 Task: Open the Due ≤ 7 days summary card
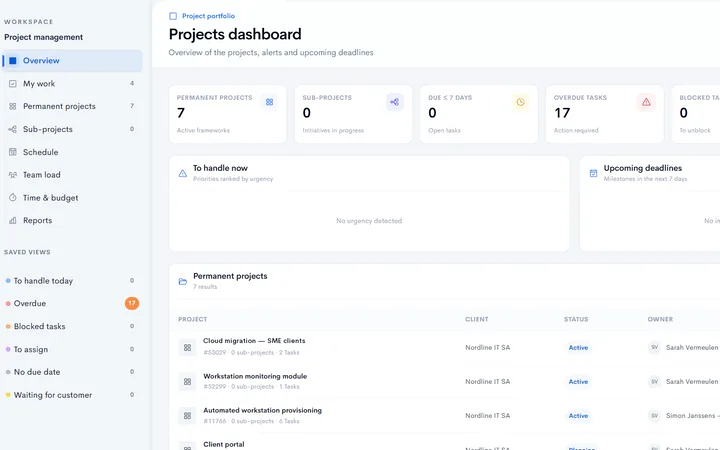[x=479, y=114]
